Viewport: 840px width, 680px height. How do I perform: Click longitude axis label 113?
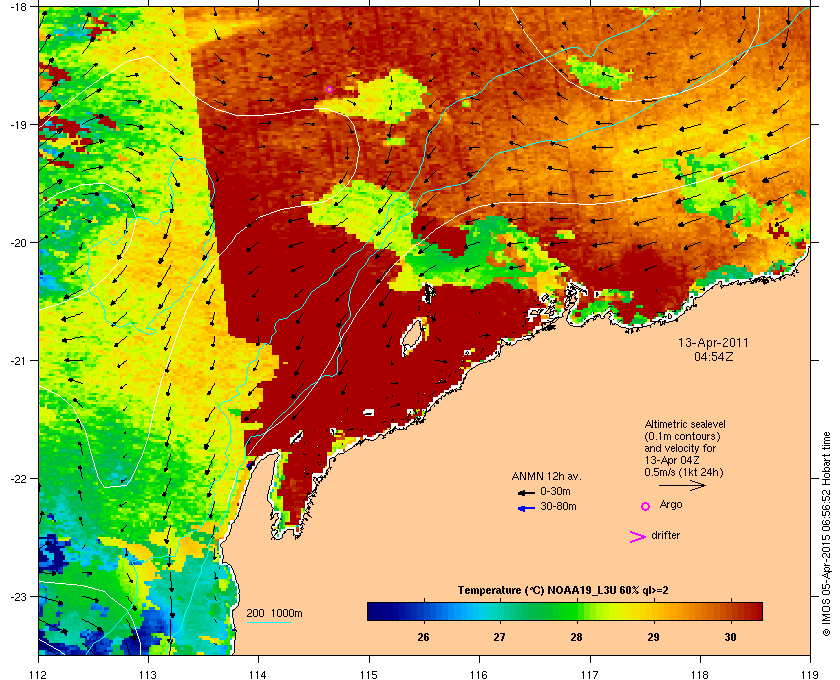pos(148,674)
